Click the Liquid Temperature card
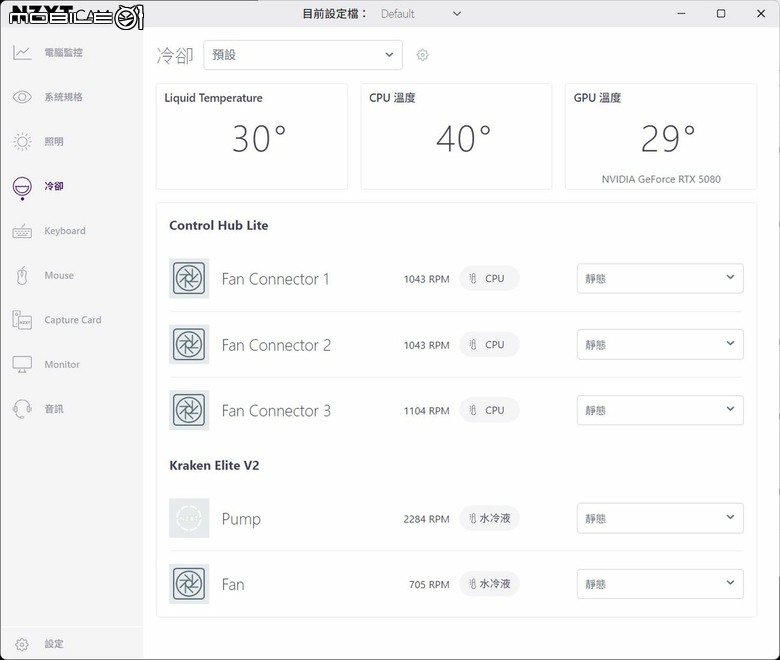This screenshot has height=660, width=780. click(x=252, y=136)
